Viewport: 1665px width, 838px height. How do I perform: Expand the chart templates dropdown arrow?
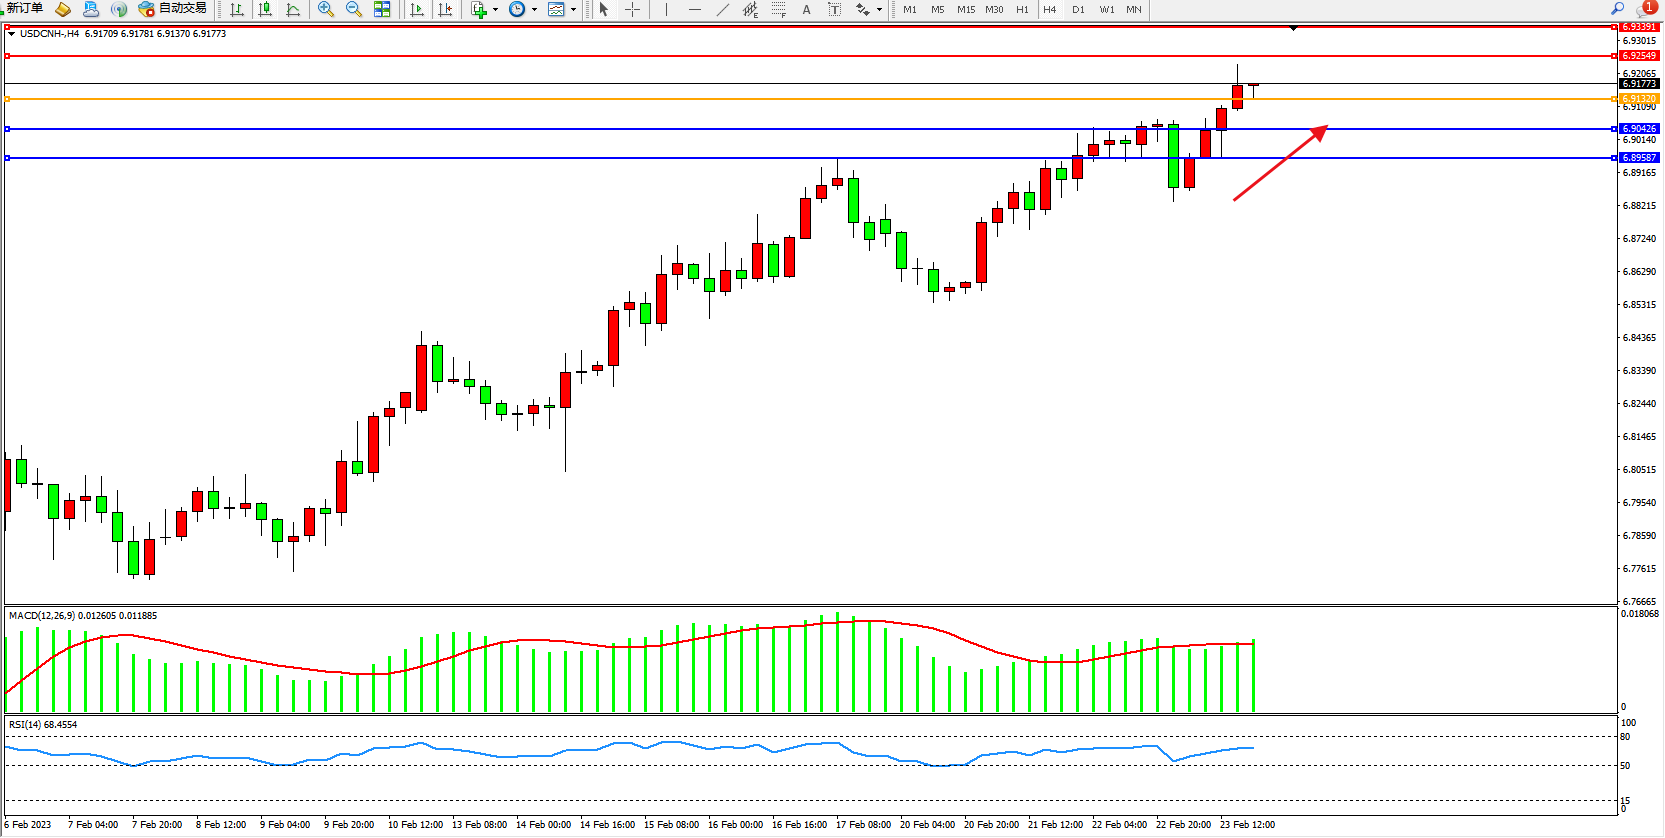(573, 10)
